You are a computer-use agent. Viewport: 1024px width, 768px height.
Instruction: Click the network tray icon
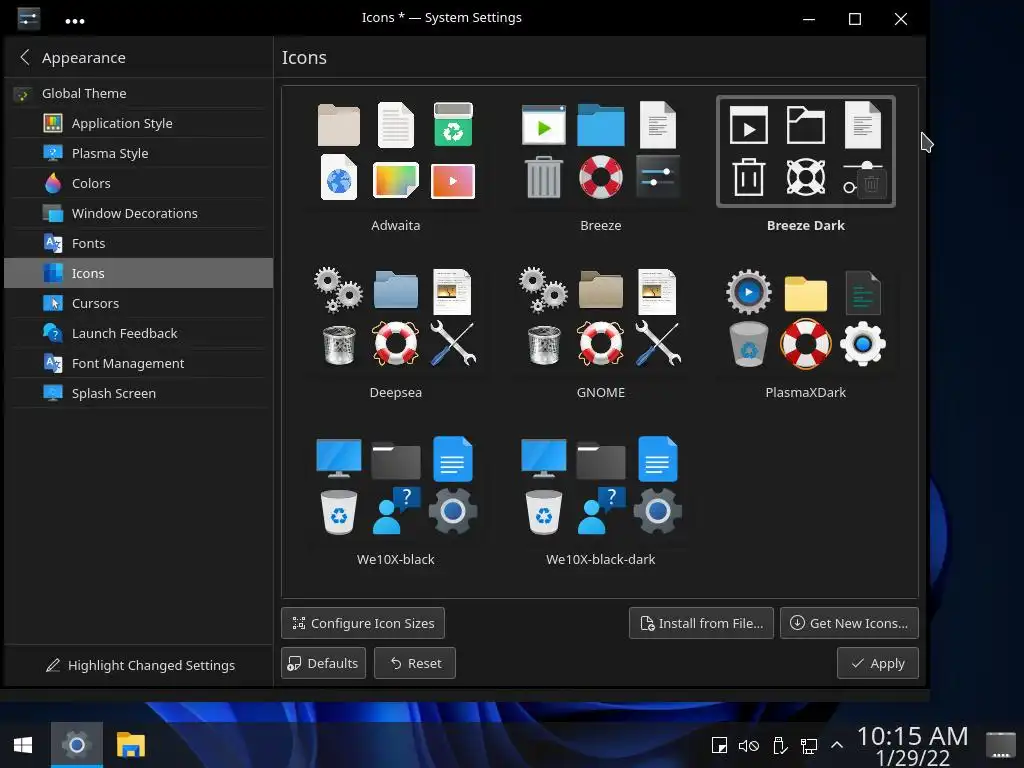coord(808,745)
